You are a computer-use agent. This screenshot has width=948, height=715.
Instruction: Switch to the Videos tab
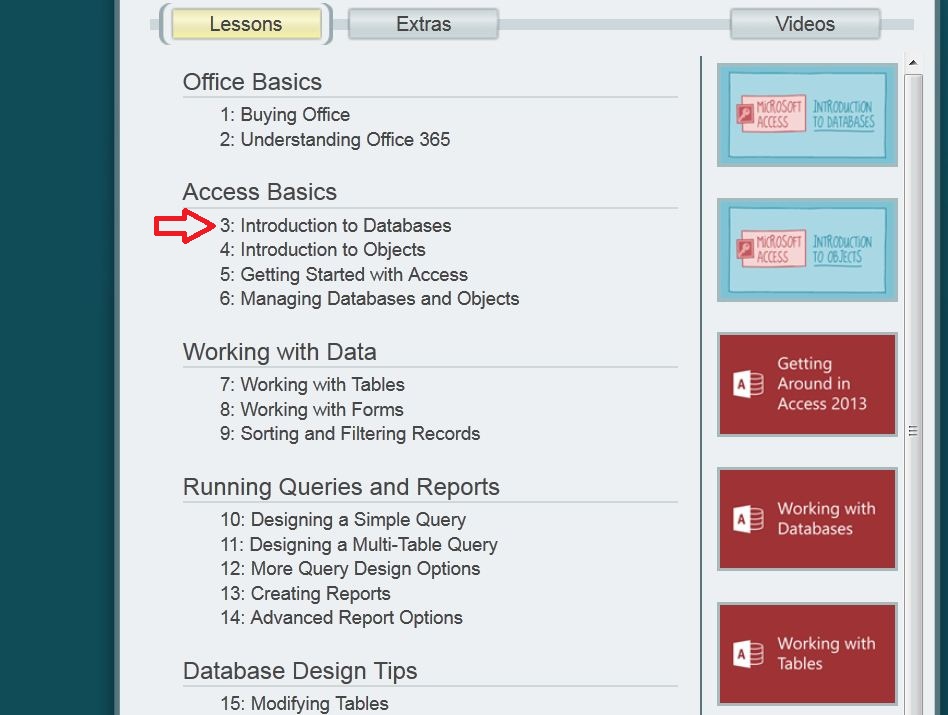pyautogui.click(x=805, y=23)
